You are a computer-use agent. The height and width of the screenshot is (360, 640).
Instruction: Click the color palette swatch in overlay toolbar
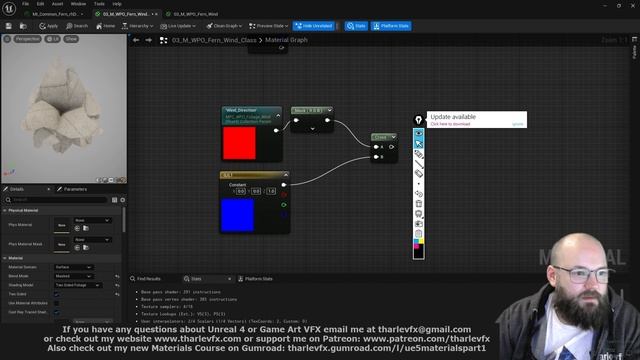point(419,248)
